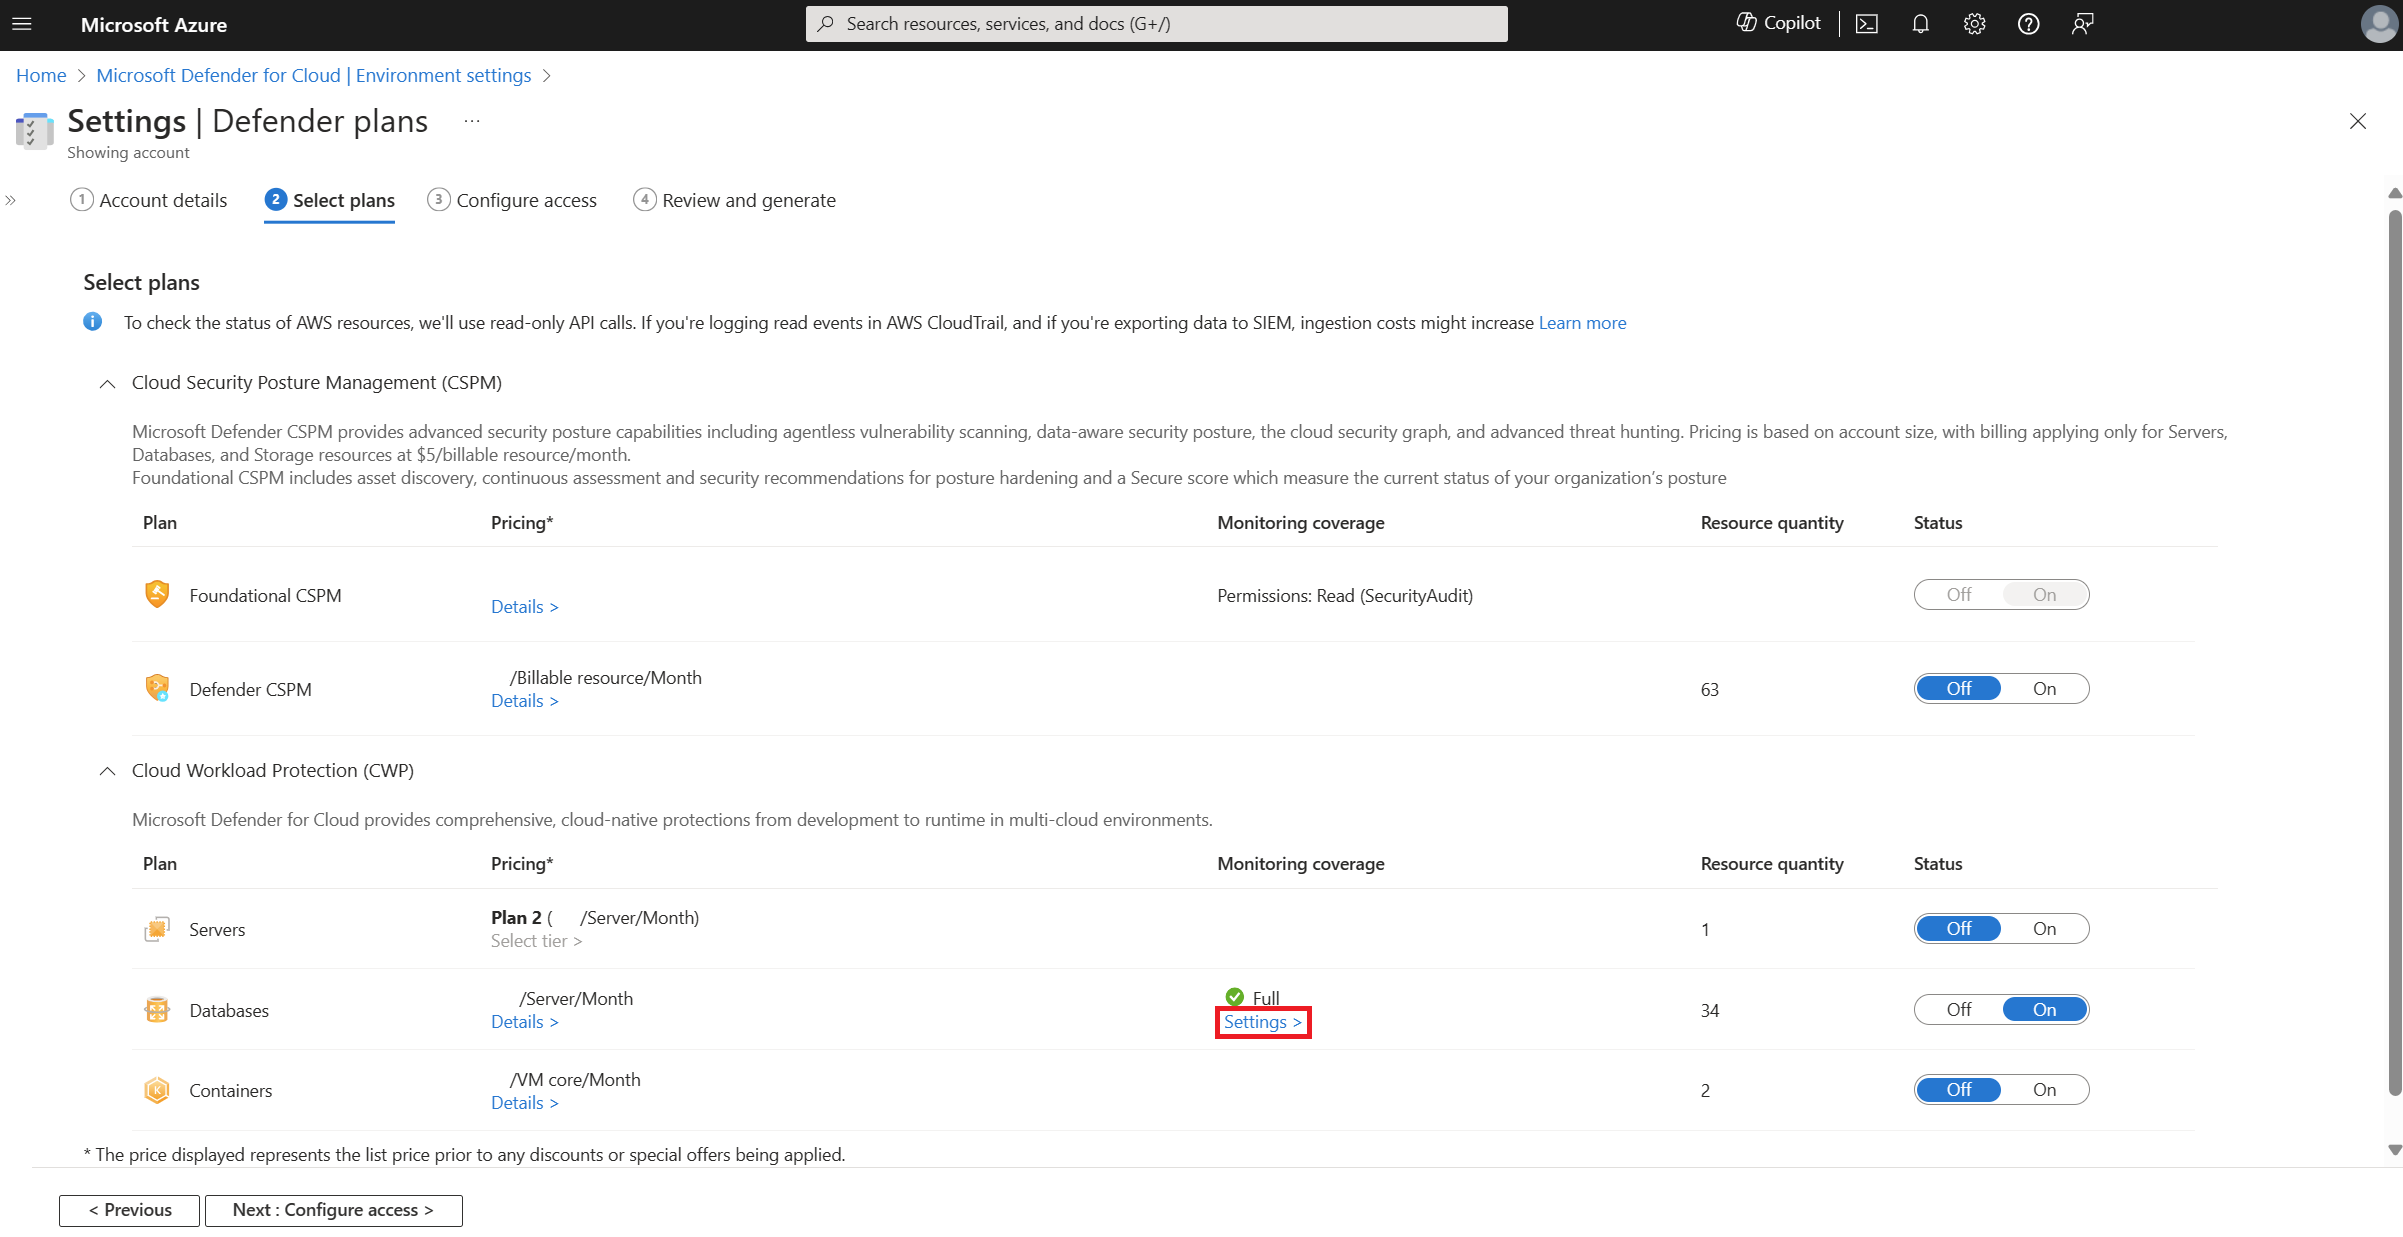Click the Previous button
2403x1237 pixels.
tap(129, 1210)
